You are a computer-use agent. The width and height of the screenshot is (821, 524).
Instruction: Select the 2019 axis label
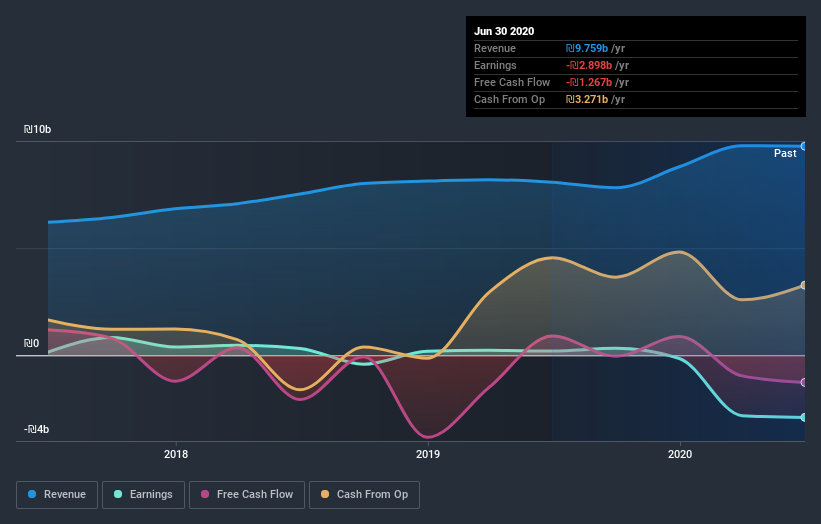tap(428, 454)
